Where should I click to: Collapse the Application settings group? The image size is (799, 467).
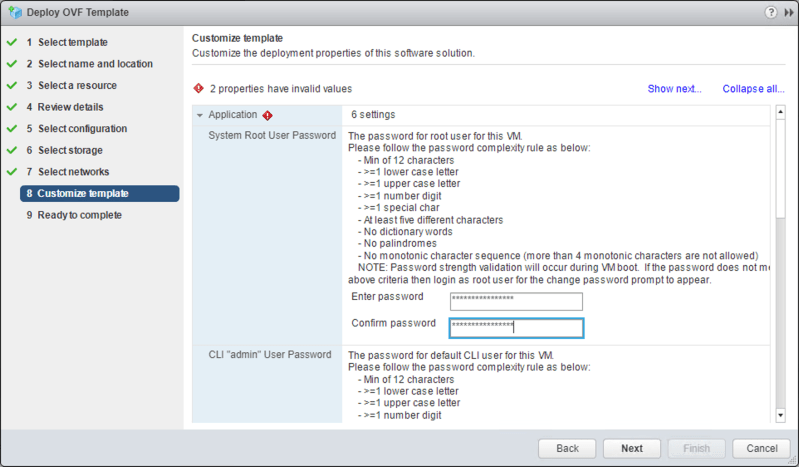point(200,115)
